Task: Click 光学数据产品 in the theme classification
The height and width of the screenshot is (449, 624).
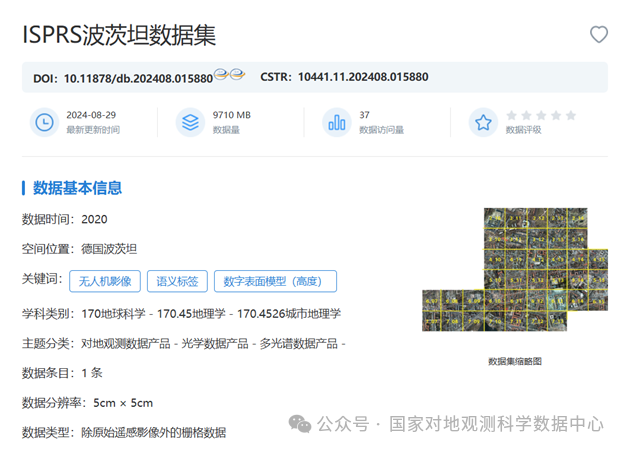Action: (215, 344)
